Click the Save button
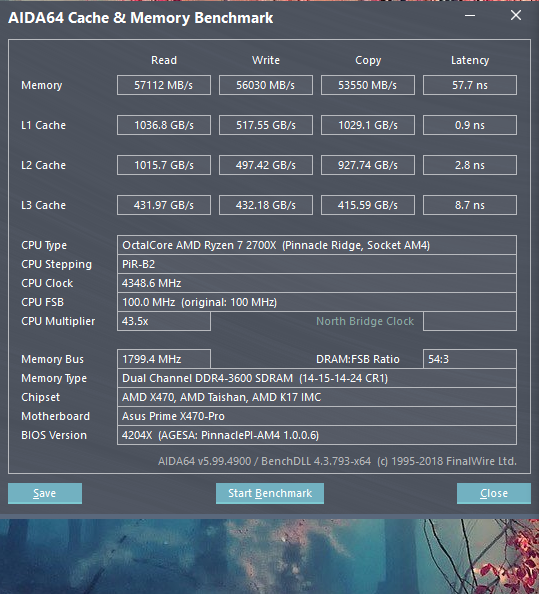Image resolution: width=539 pixels, height=594 pixels. pos(45,493)
